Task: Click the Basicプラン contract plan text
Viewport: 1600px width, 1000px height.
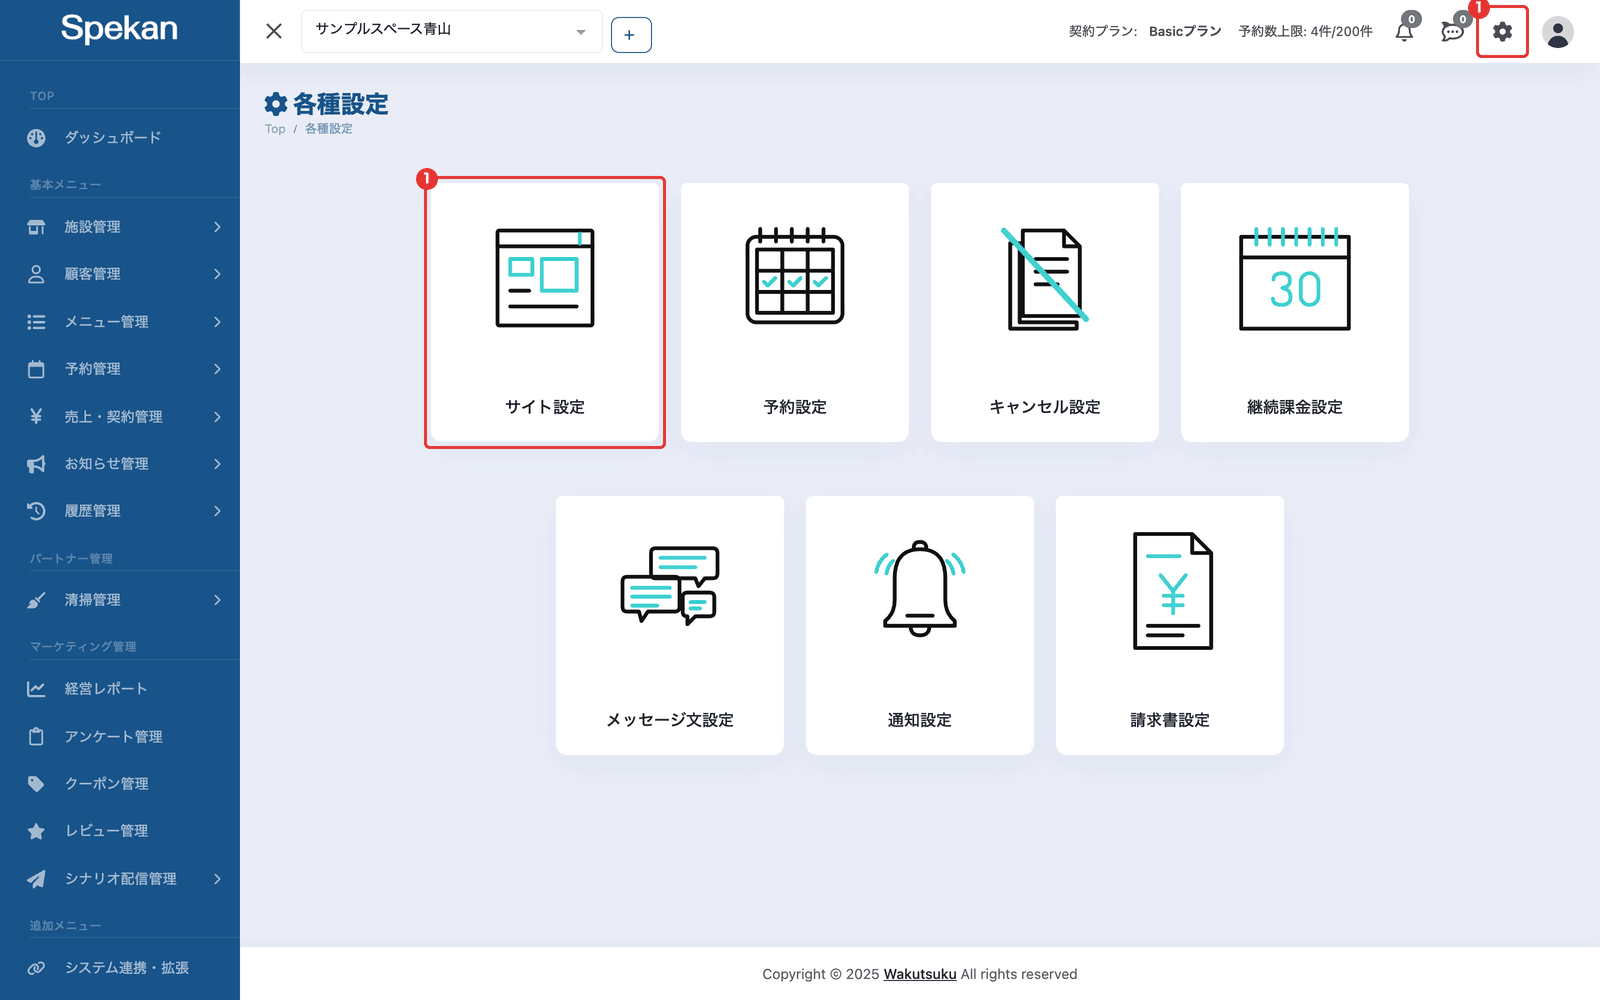Action: 1185,32
